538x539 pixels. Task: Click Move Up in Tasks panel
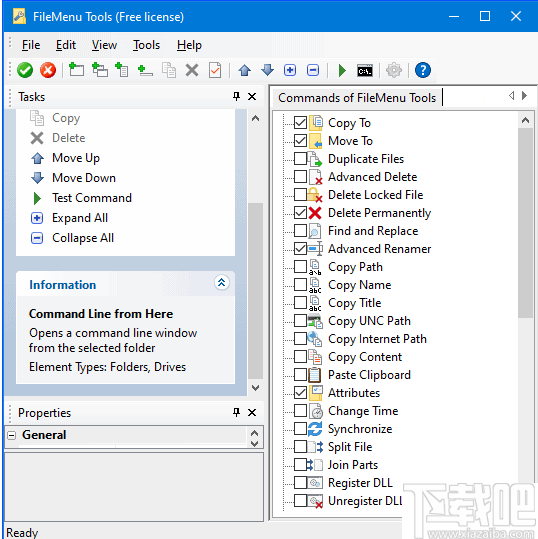[x=76, y=158]
